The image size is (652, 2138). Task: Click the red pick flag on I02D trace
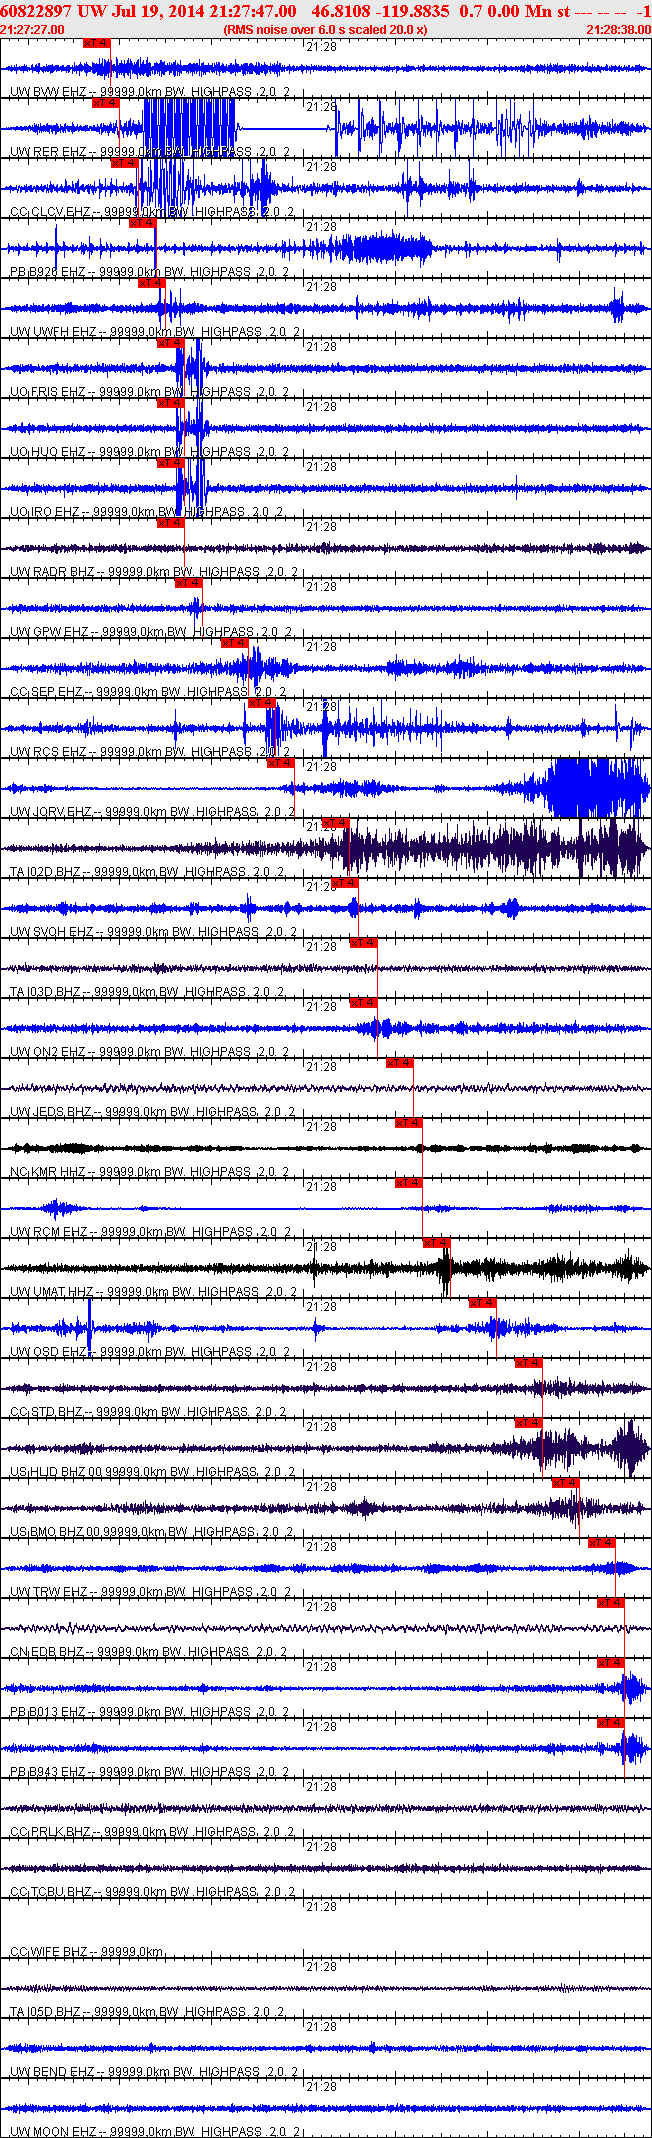pyautogui.click(x=335, y=823)
